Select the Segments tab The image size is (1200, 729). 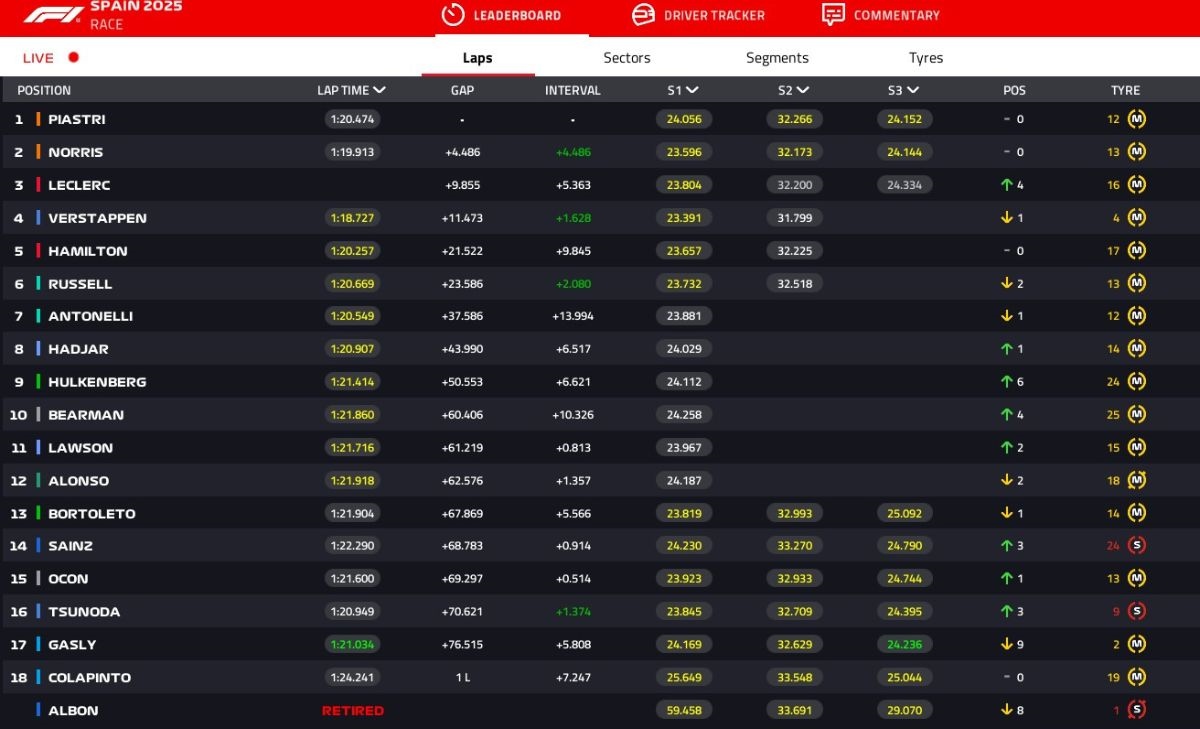[777, 58]
